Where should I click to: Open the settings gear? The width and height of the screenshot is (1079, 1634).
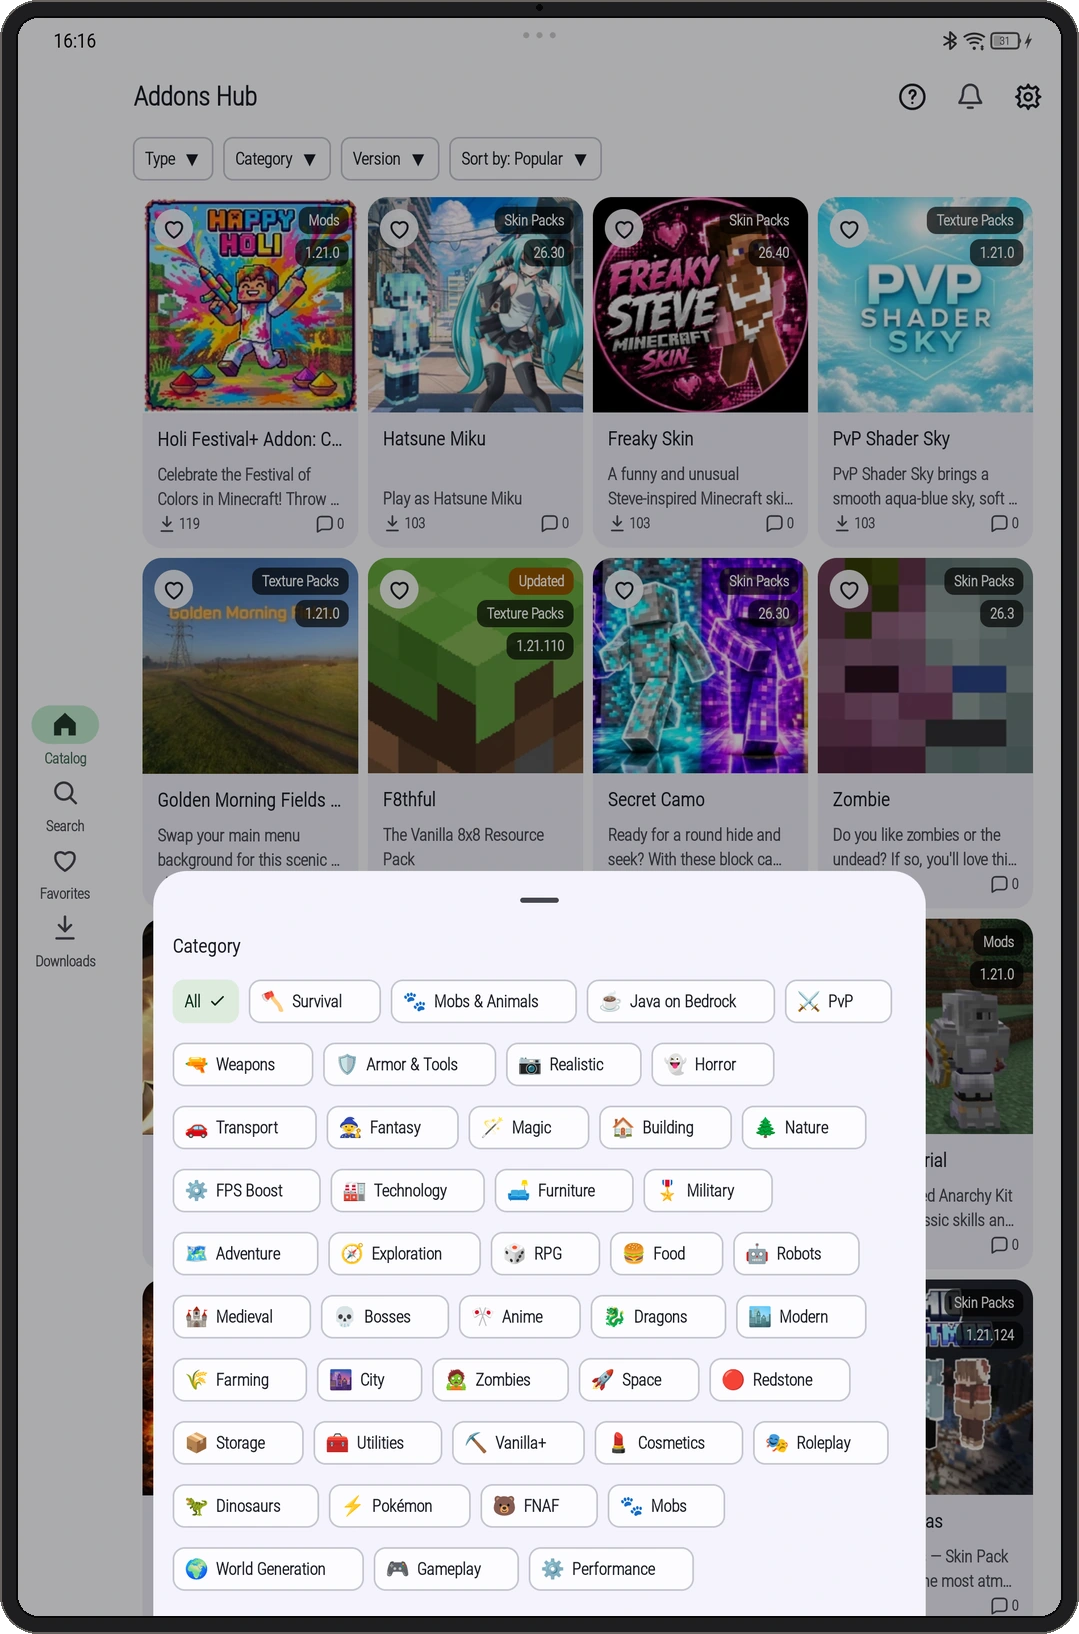pos(1028,97)
